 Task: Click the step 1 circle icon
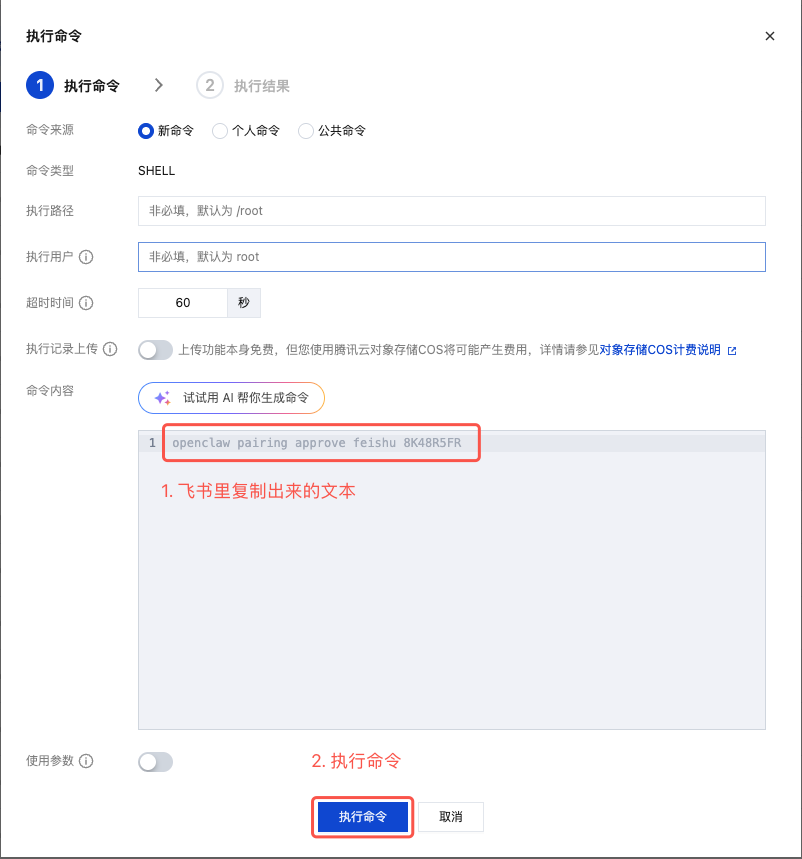click(x=40, y=86)
